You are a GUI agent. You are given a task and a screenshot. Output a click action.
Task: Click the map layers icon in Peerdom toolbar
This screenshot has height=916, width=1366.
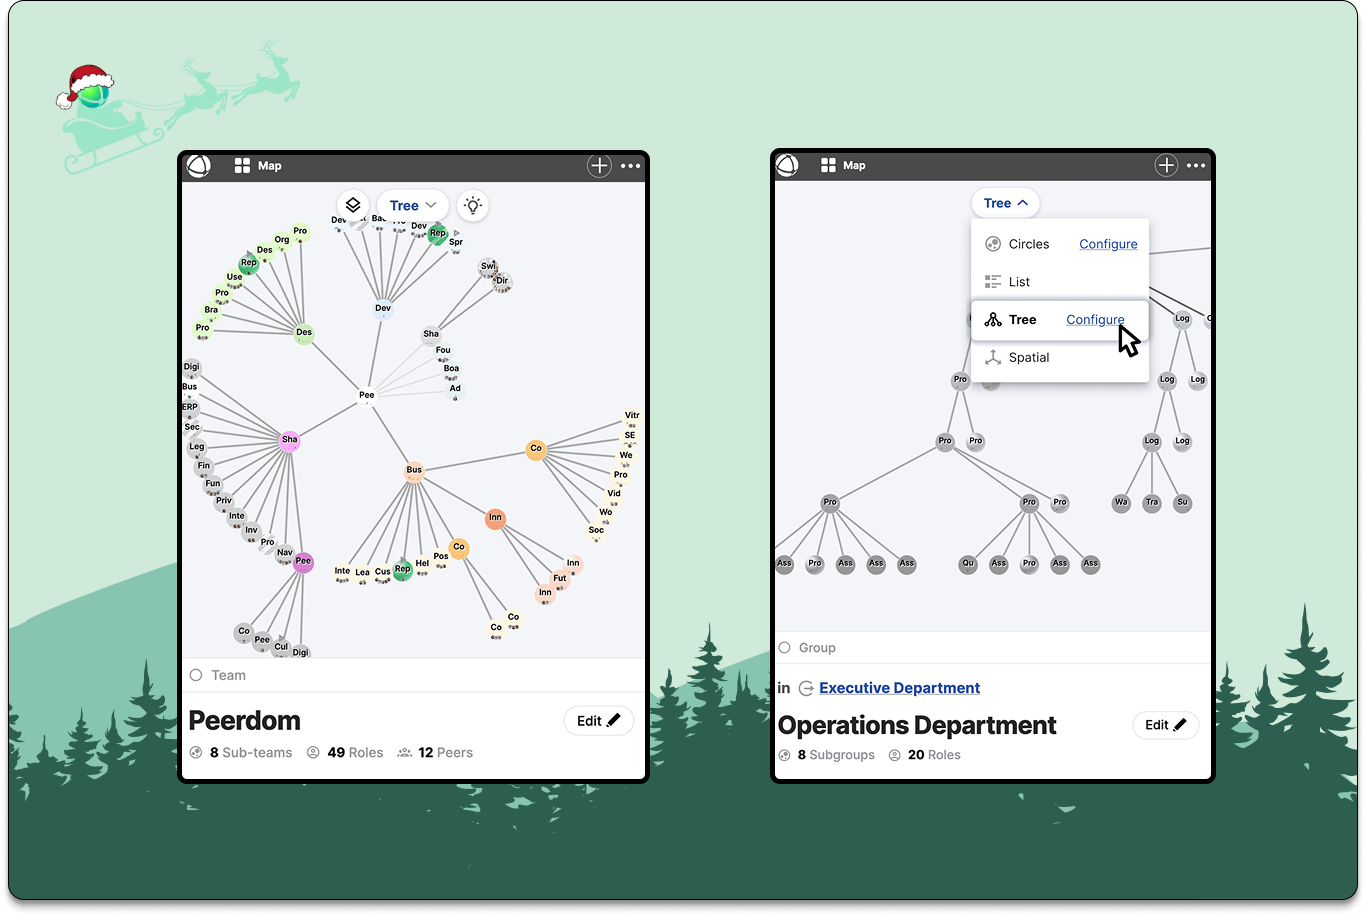tap(352, 204)
